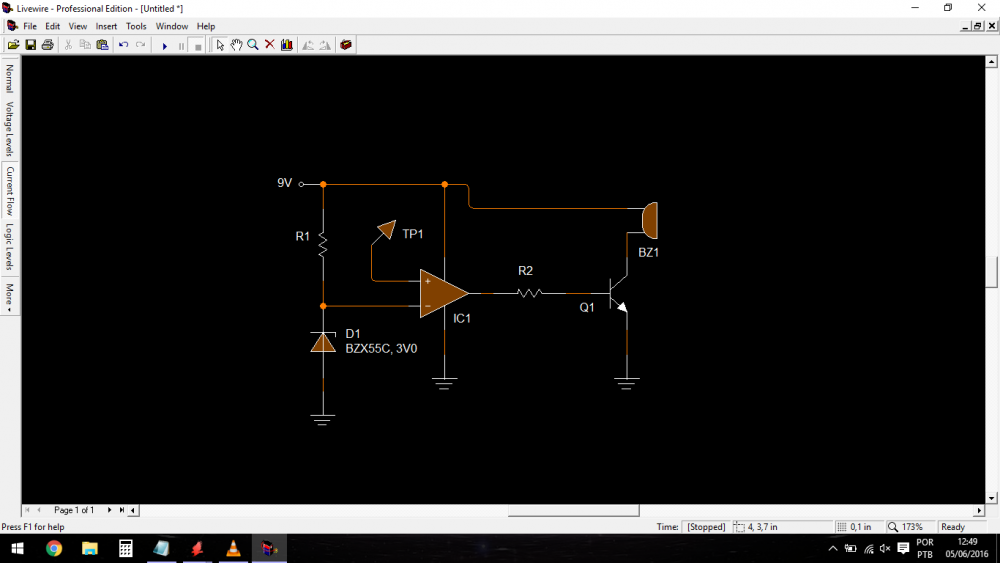Viewport: 1000px width, 563px height.
Task: Select zener diode D1 symbol
Action: coord(323,342)
